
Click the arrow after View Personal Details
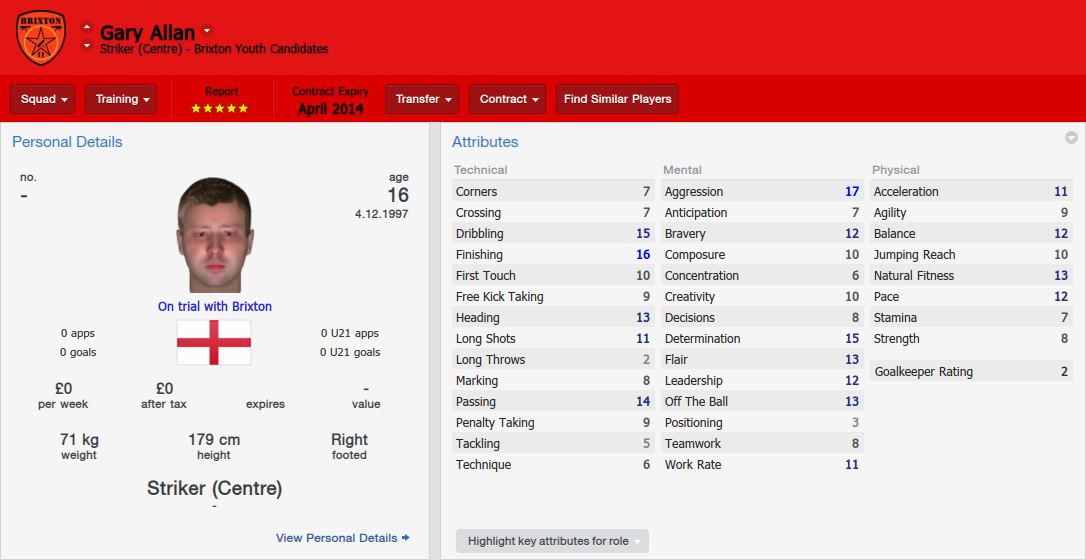click(x=406, y=538)
